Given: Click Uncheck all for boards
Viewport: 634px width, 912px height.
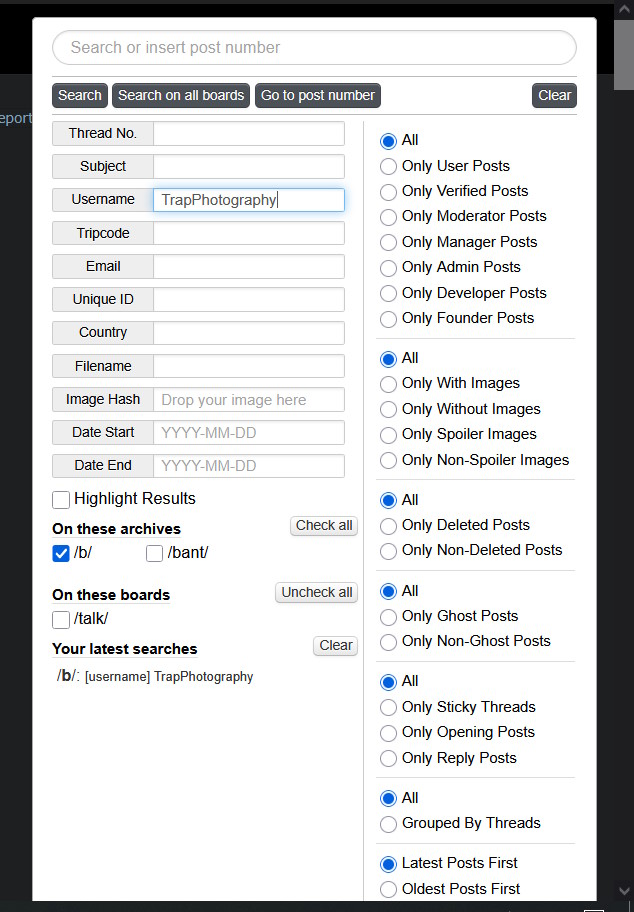Looking at the screenshot, I should 316,593.
